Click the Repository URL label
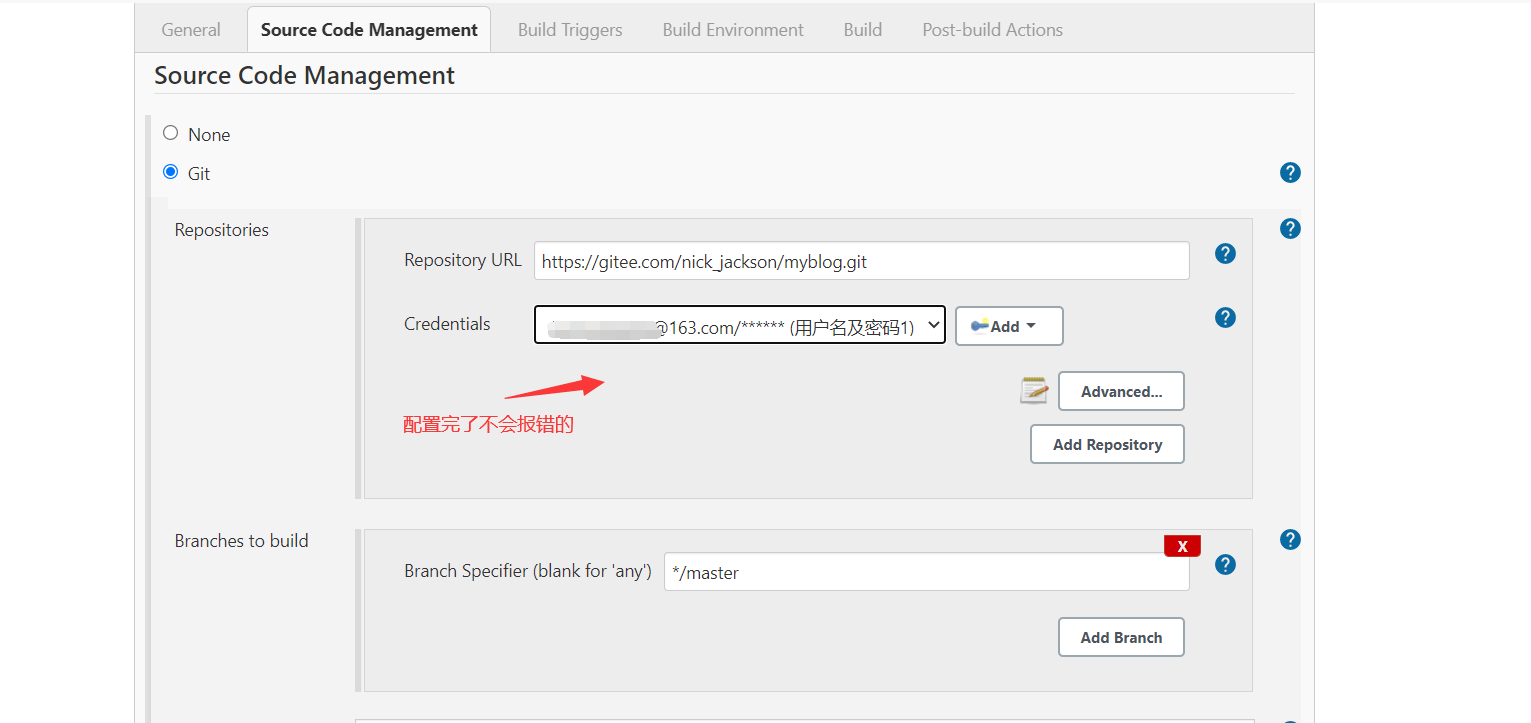Viewport: 1531px width, 723px height. (x=463, y=260)
